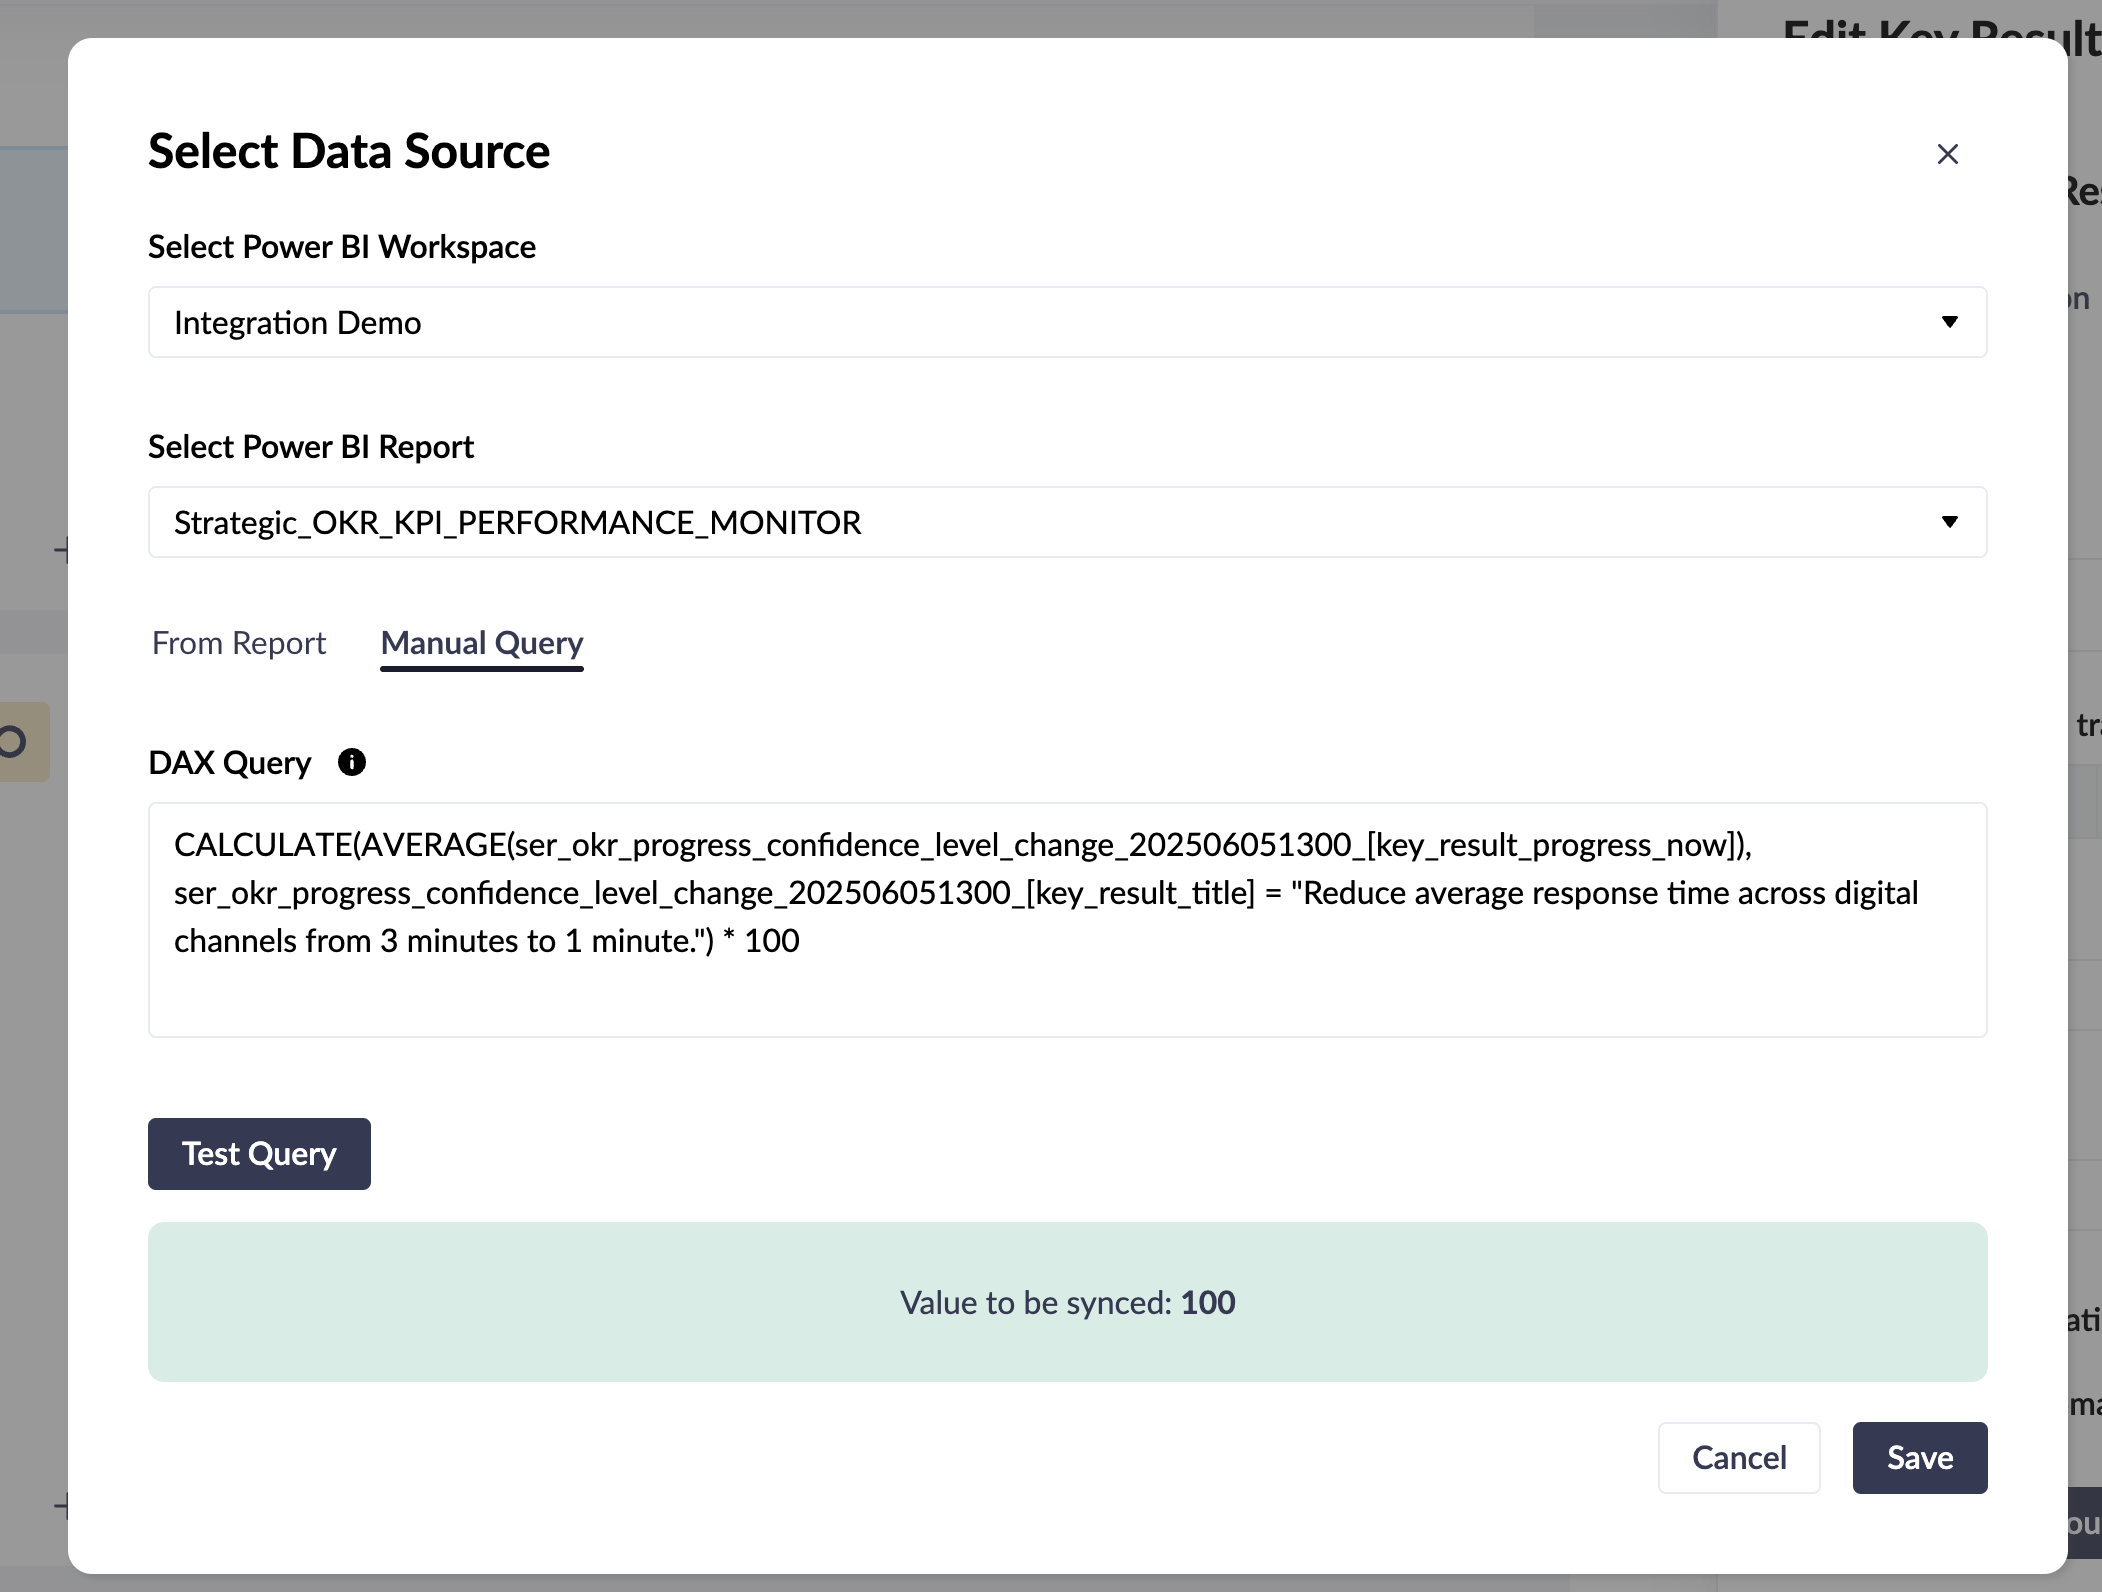Select the Manual Query tab
Viewport: 2102px width, 1592px height.
tap(482, 644)
